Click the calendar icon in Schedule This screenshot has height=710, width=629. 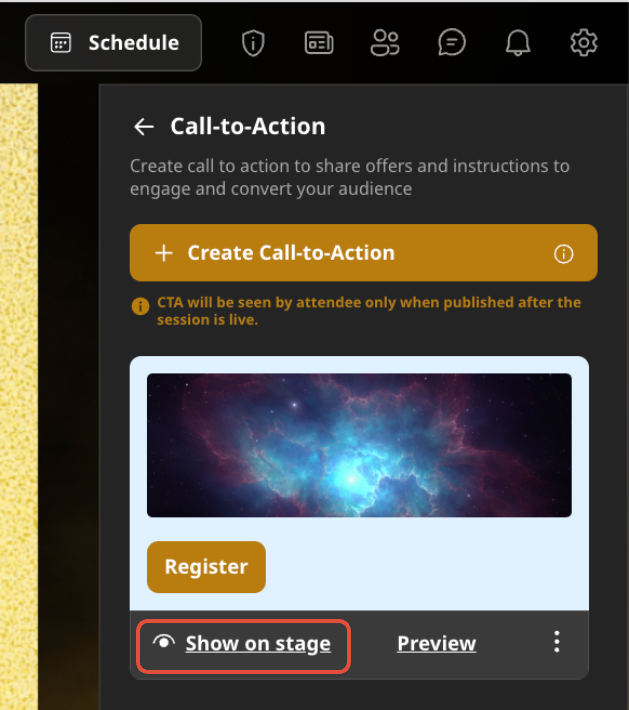click(x=61, y=43)
